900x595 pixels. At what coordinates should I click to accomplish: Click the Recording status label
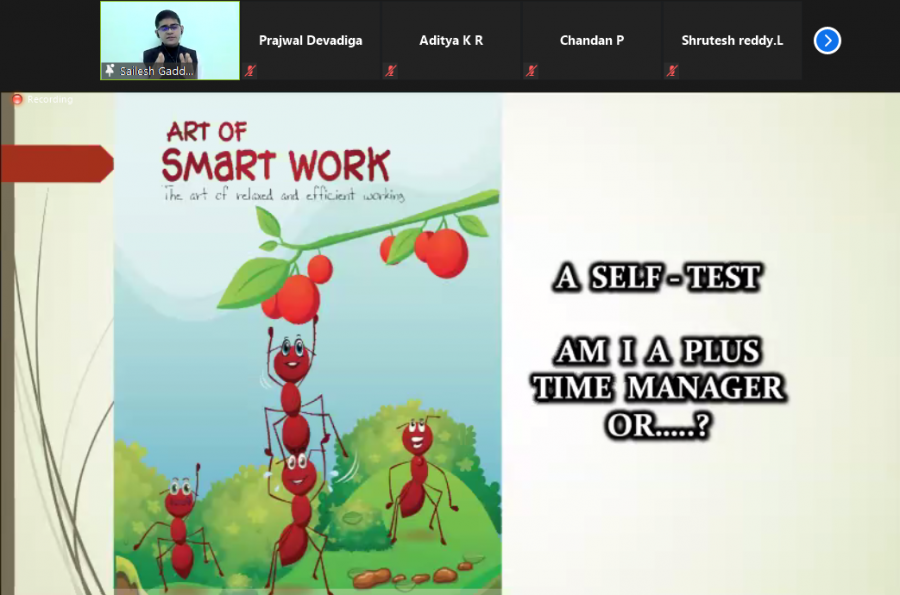(x=49, y=100)
